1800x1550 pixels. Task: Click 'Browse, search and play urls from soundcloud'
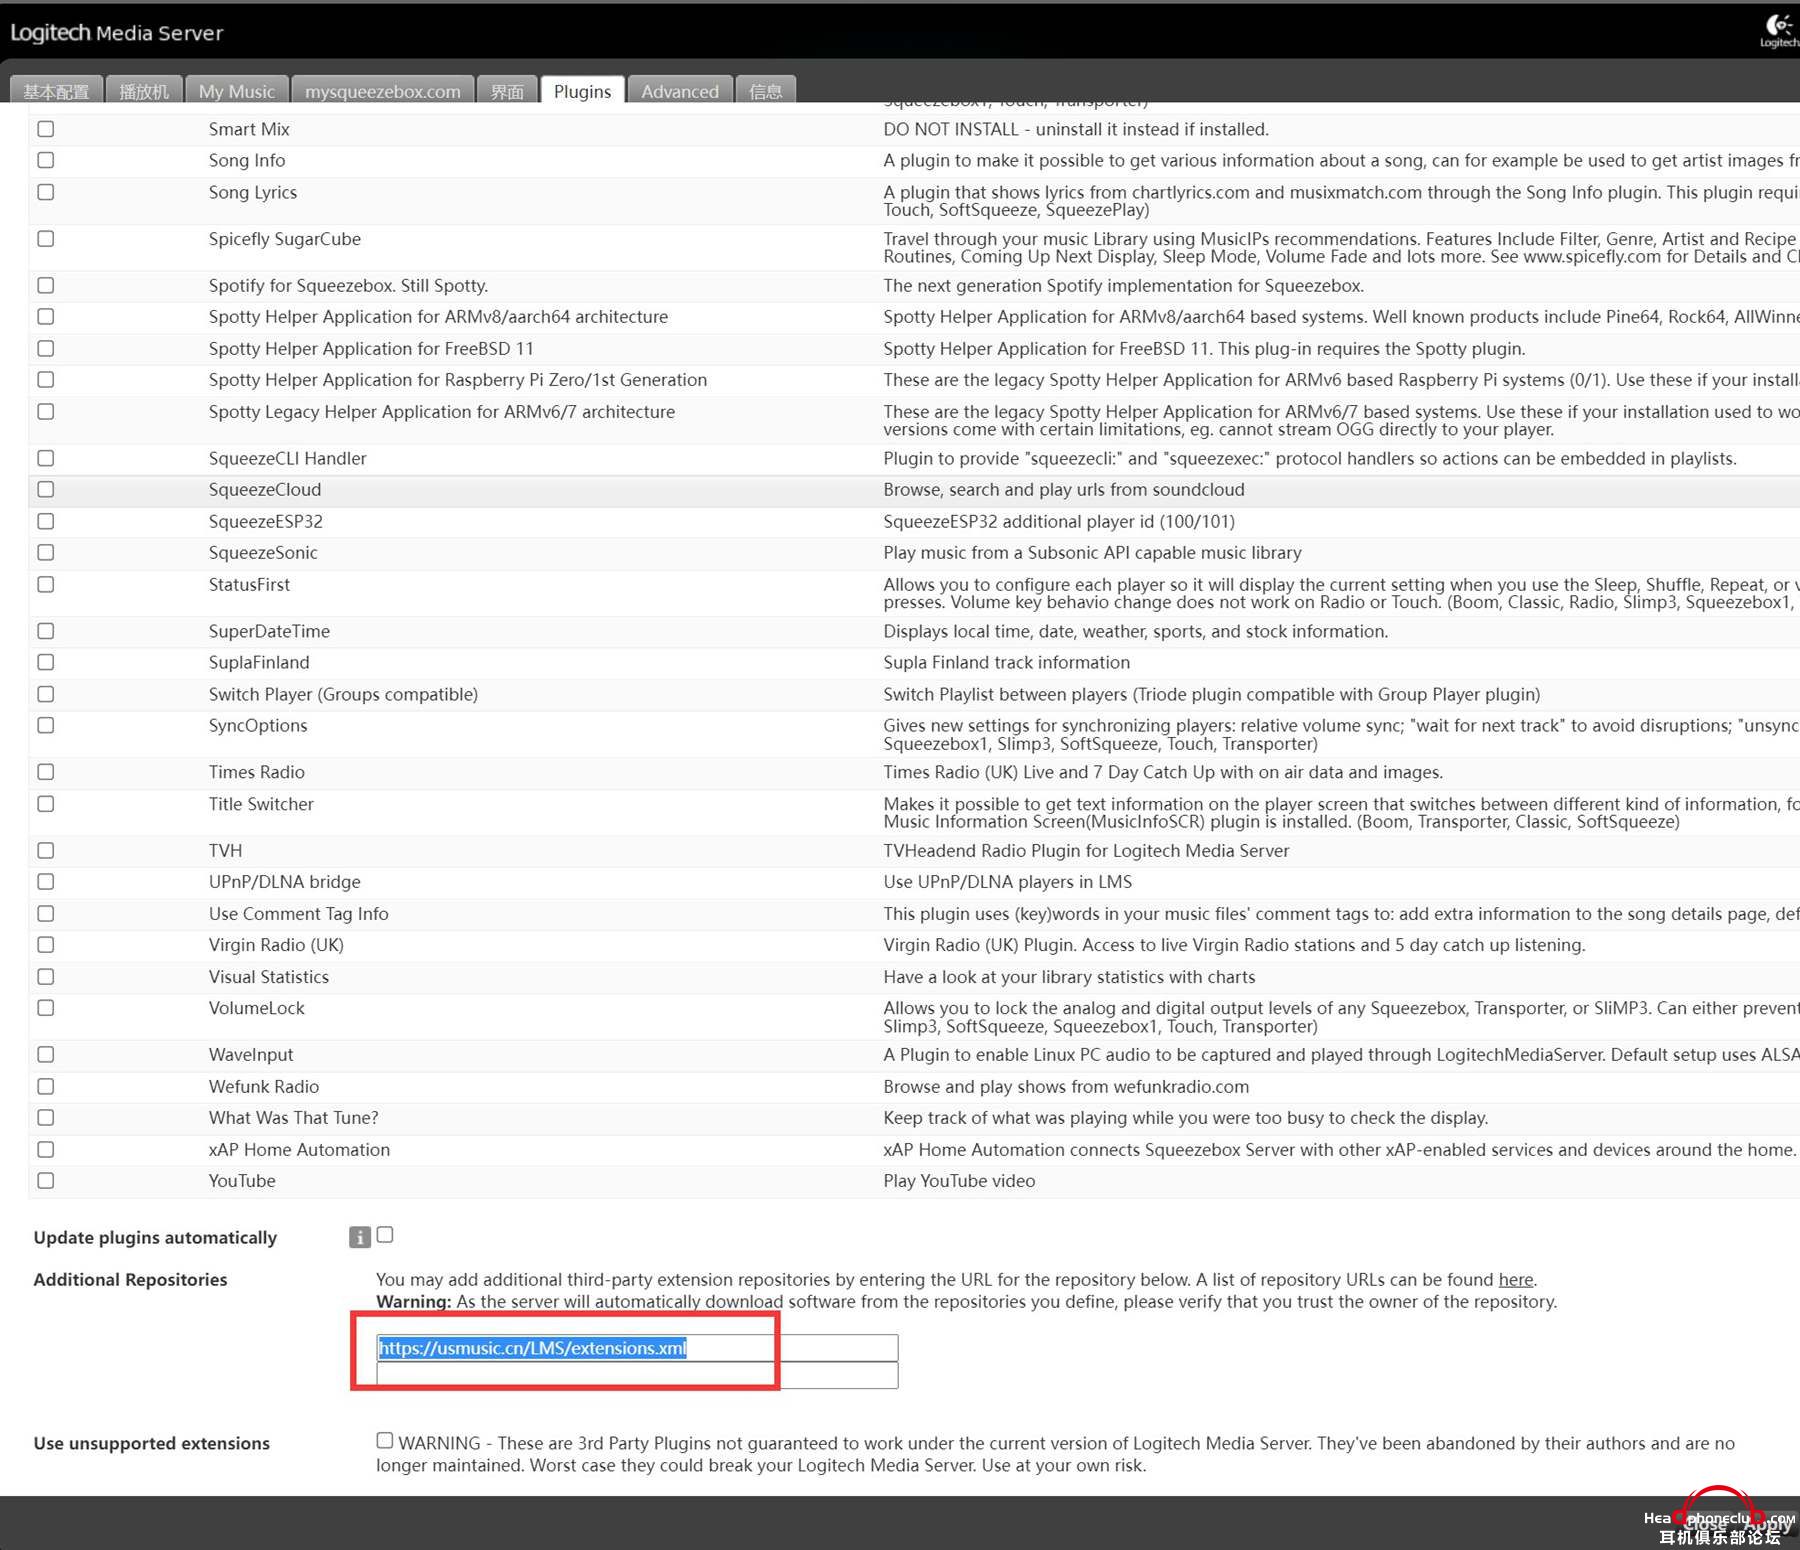1064,490
